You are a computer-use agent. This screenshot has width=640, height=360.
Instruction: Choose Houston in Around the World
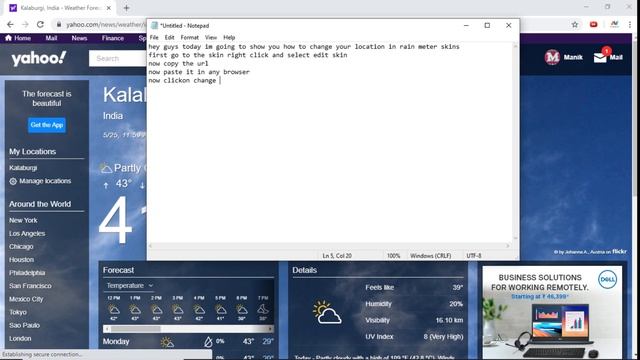[22, 260]
